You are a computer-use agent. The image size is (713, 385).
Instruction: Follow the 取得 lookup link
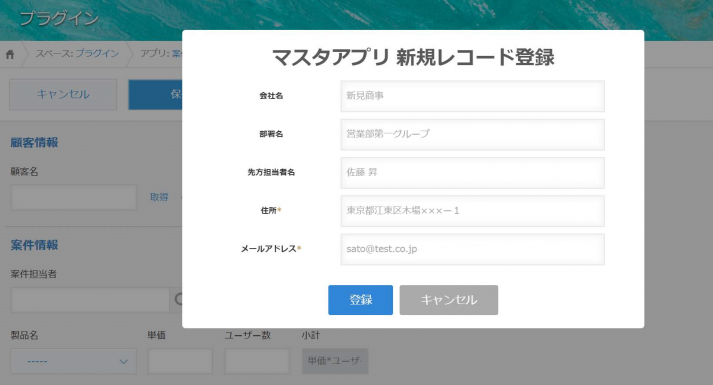pyautogui.click(x=159, y=197)
